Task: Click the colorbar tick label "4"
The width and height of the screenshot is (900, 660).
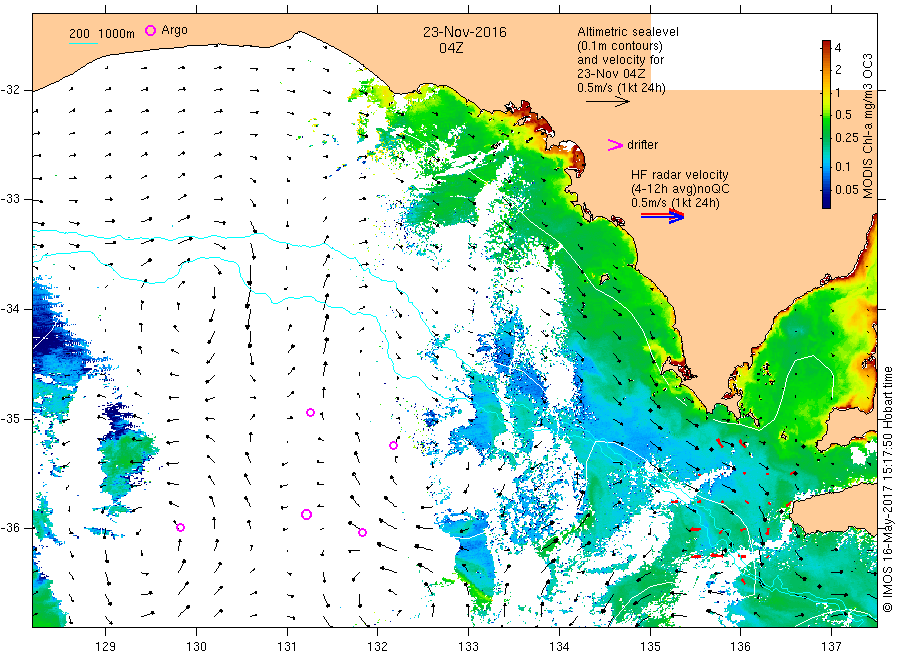Action: (838, 48)
